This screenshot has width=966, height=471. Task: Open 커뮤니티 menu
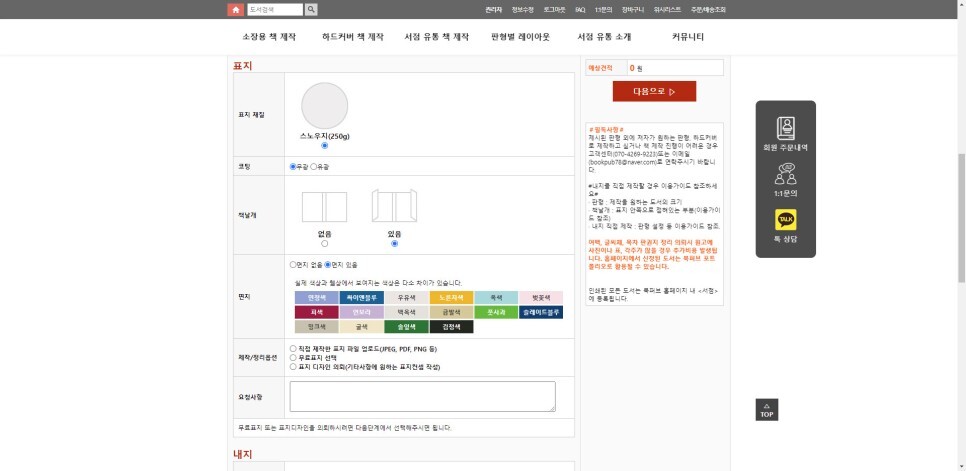click(688, 37)
